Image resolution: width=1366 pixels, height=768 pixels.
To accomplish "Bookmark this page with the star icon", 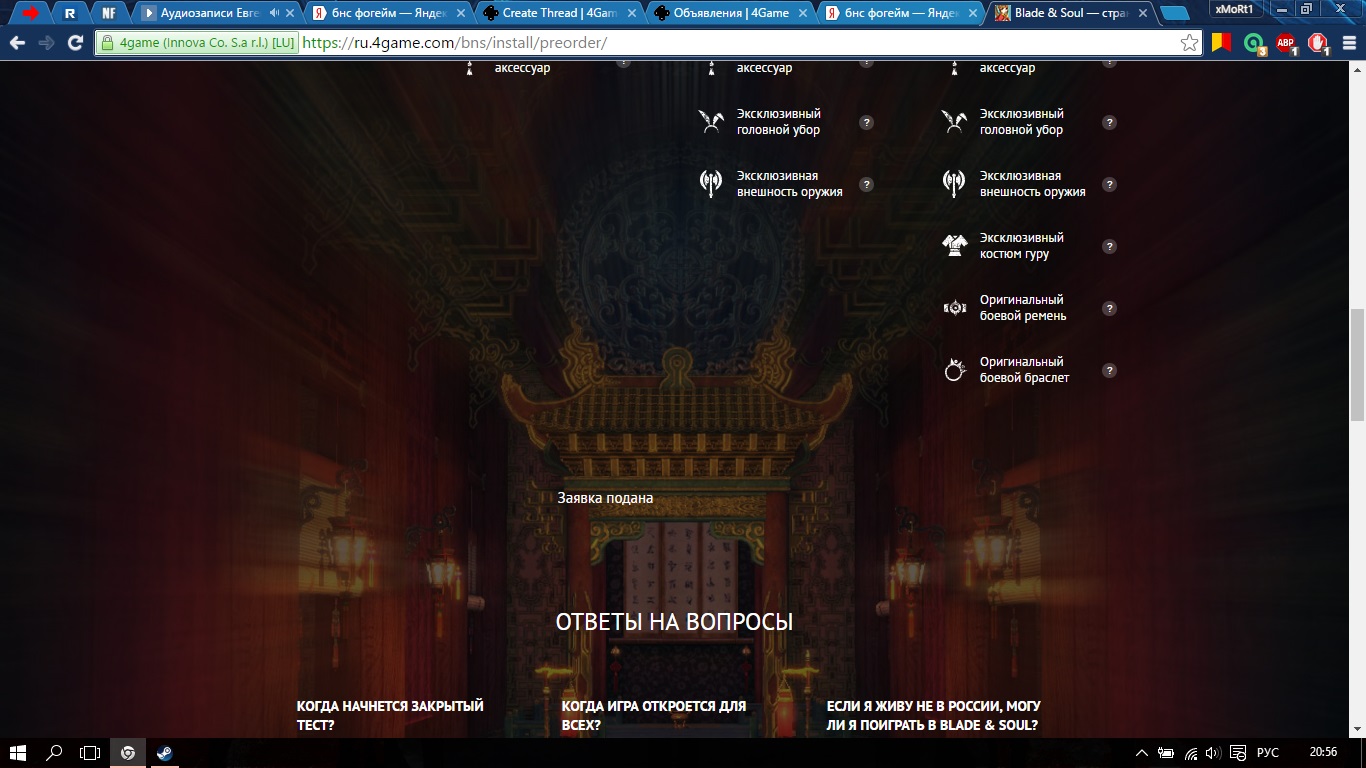I will (1189, 43).
